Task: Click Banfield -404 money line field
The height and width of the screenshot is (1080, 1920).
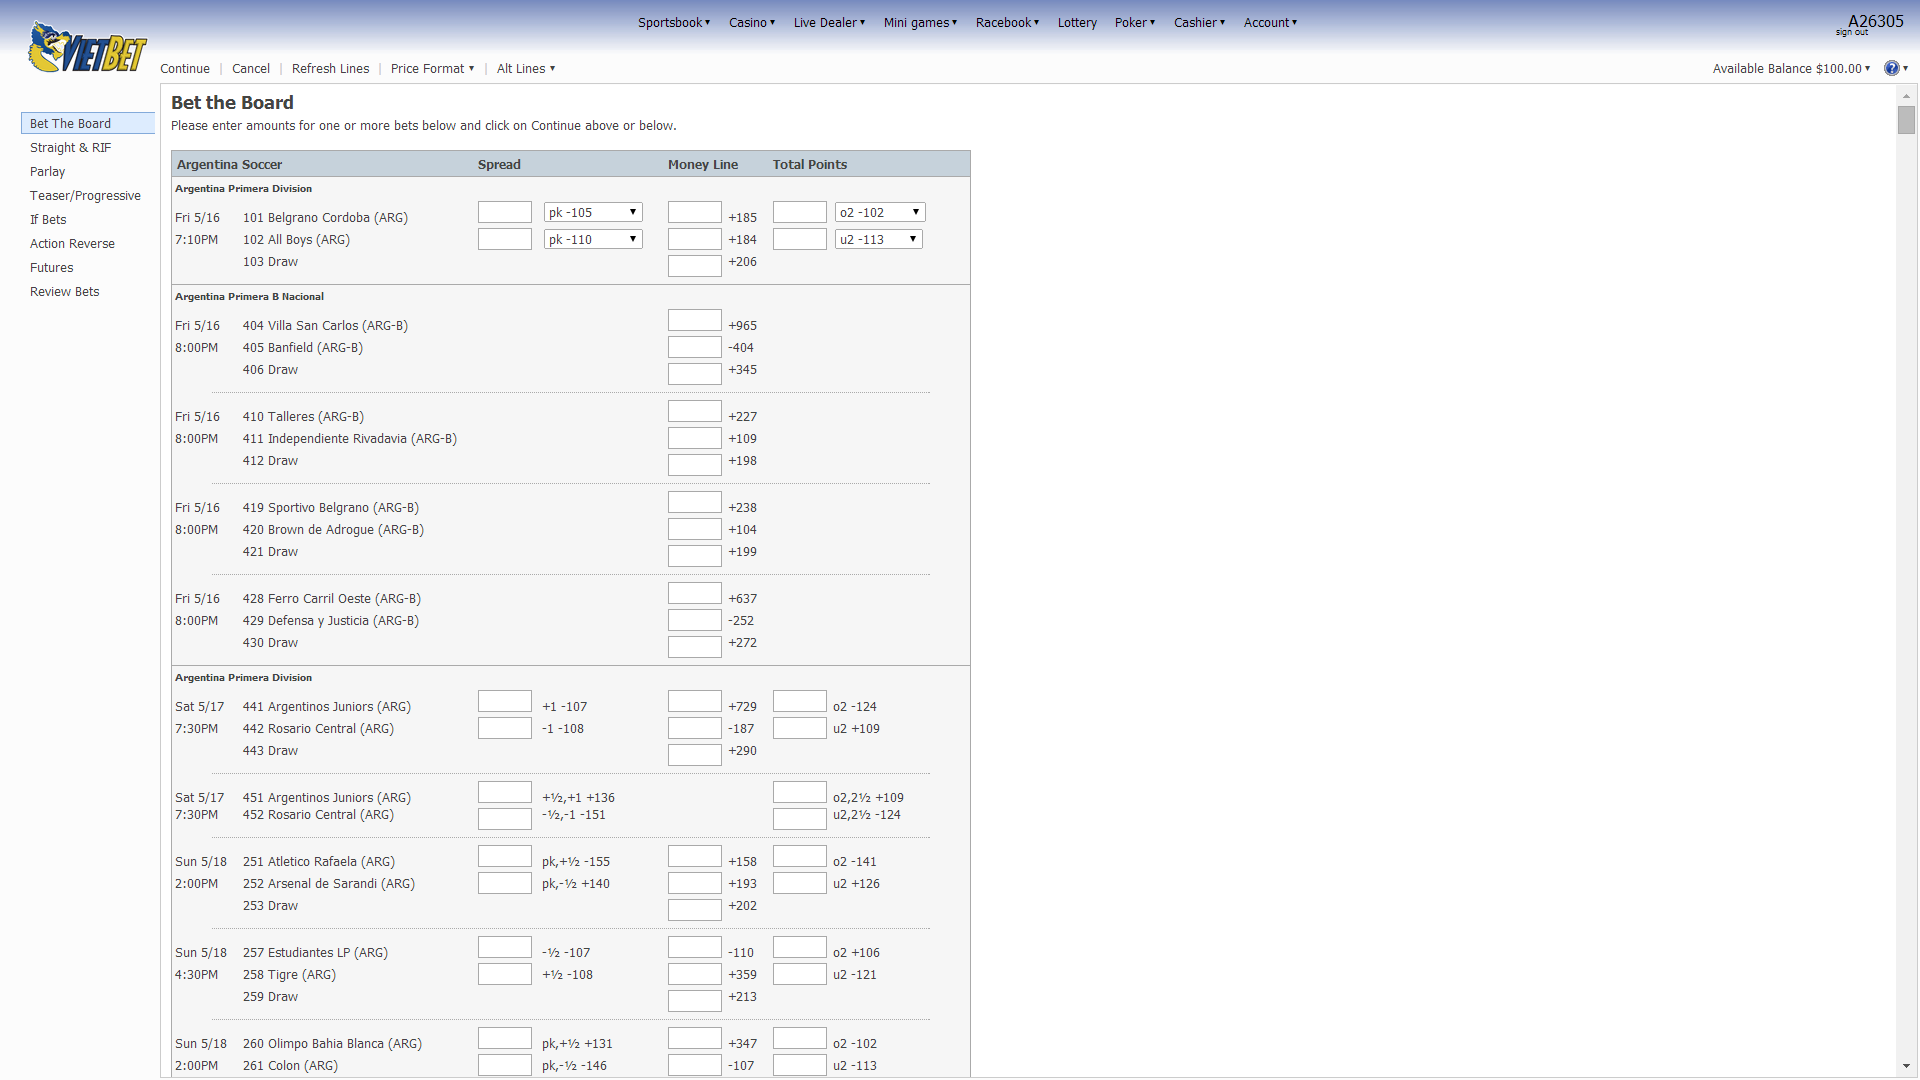Action: tap(695, 347)
